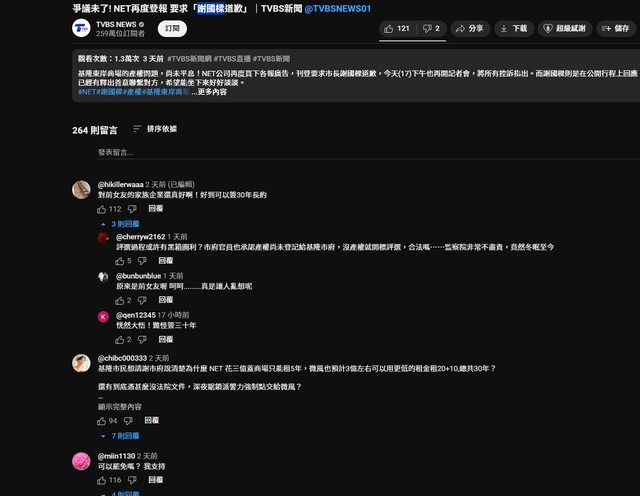Open TVBS NEWS channel avatar
This screenshot has width=640, height=496.
(81, 28)
